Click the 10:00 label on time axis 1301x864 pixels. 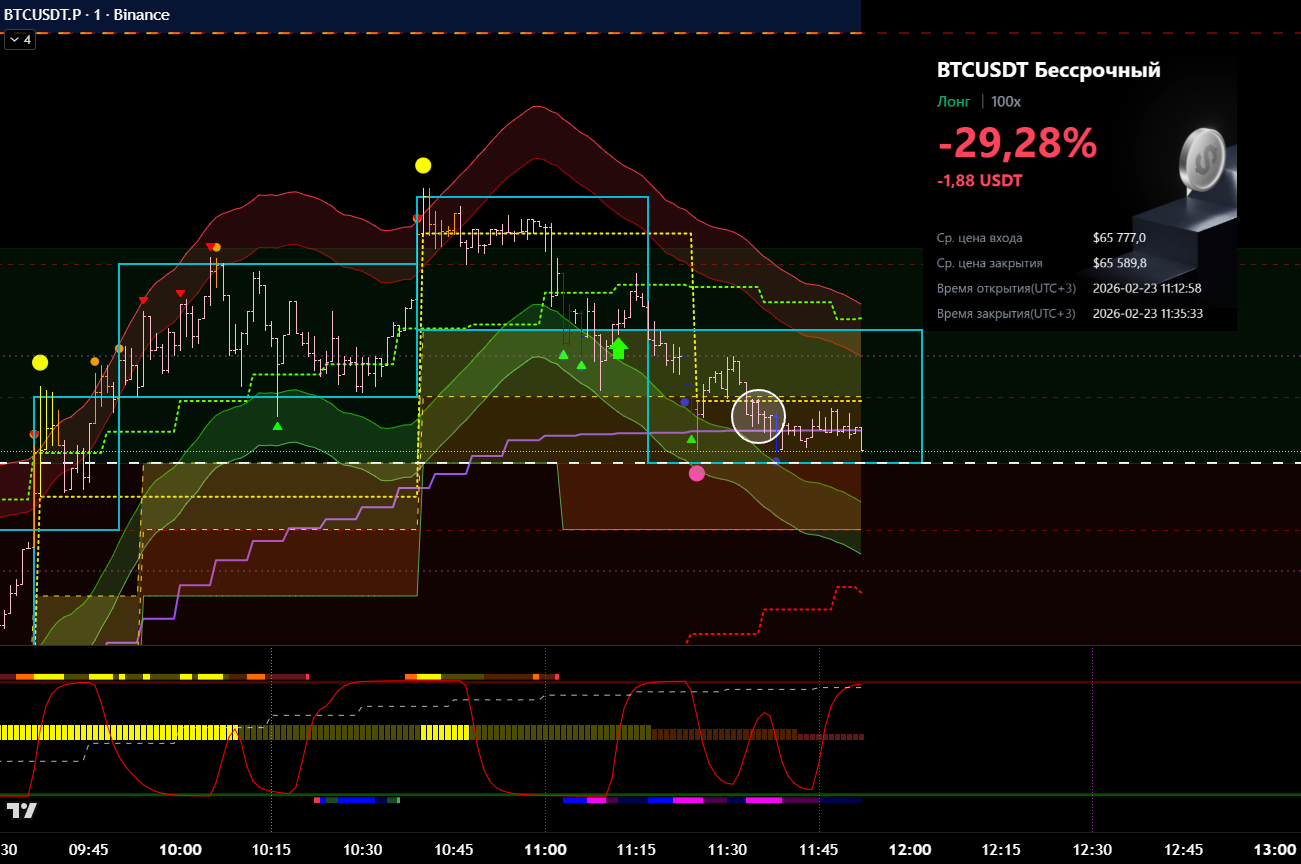180,849
